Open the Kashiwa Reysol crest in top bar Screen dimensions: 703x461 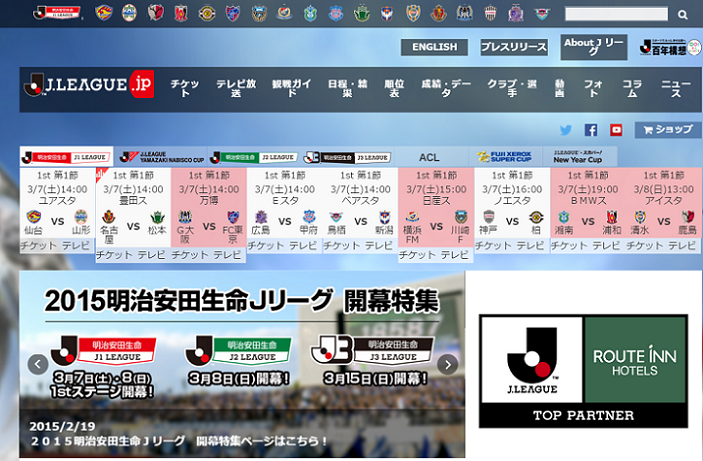pyautogui.click(x=207, y=13)
